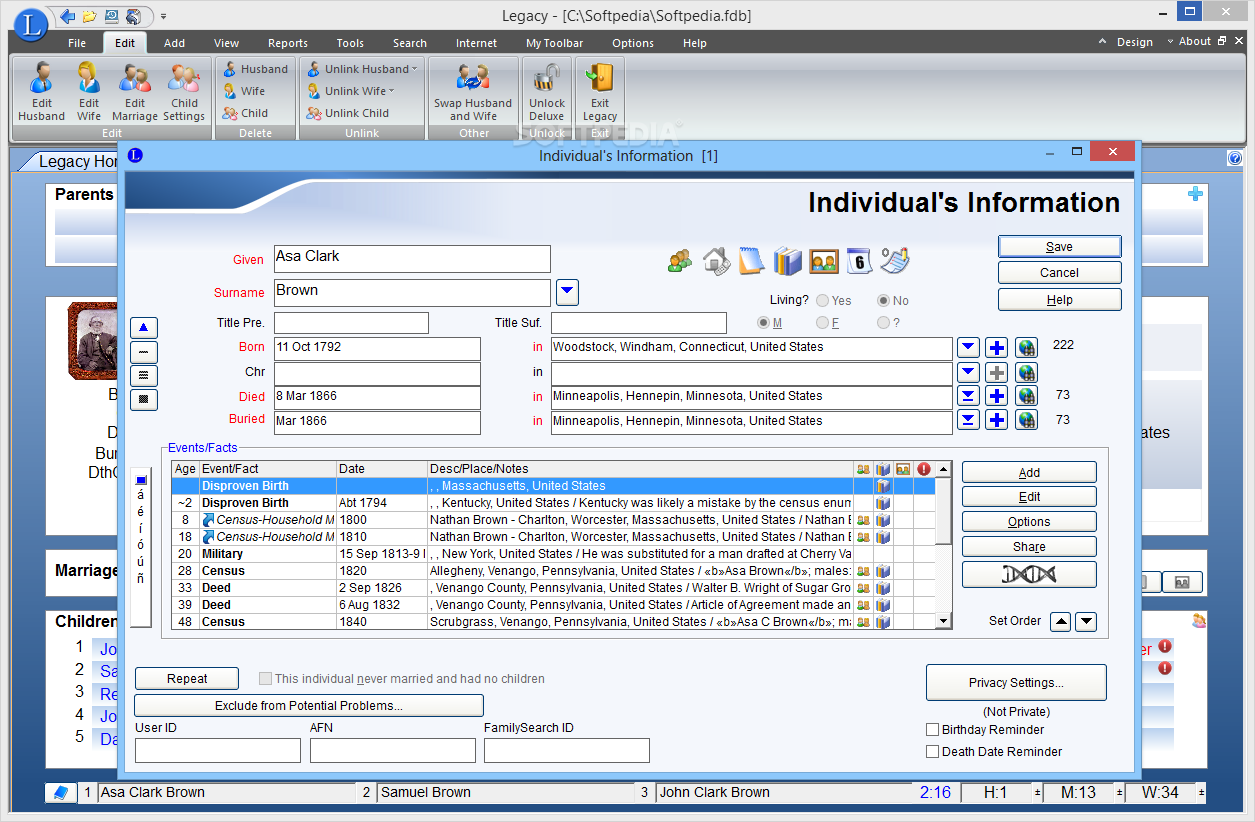
Task: Switch to the My Toolbar tab
Action: click(x=554, y=43)
